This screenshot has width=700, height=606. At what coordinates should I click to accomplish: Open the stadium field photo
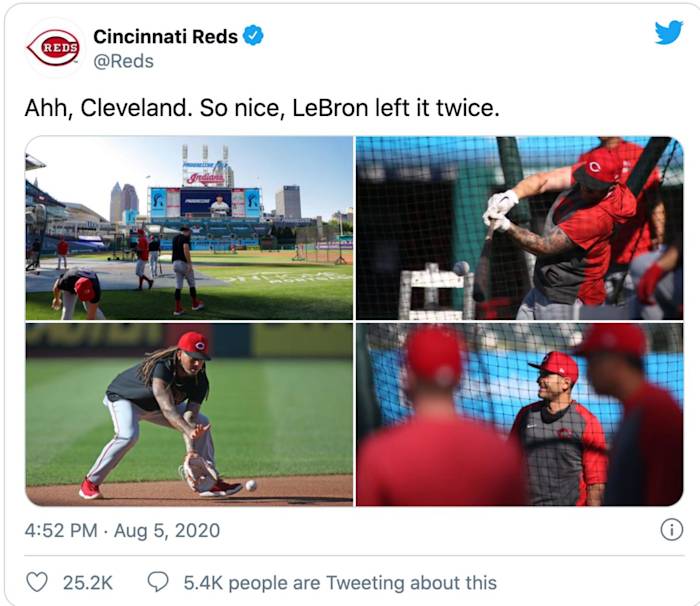tap(189, 228)
